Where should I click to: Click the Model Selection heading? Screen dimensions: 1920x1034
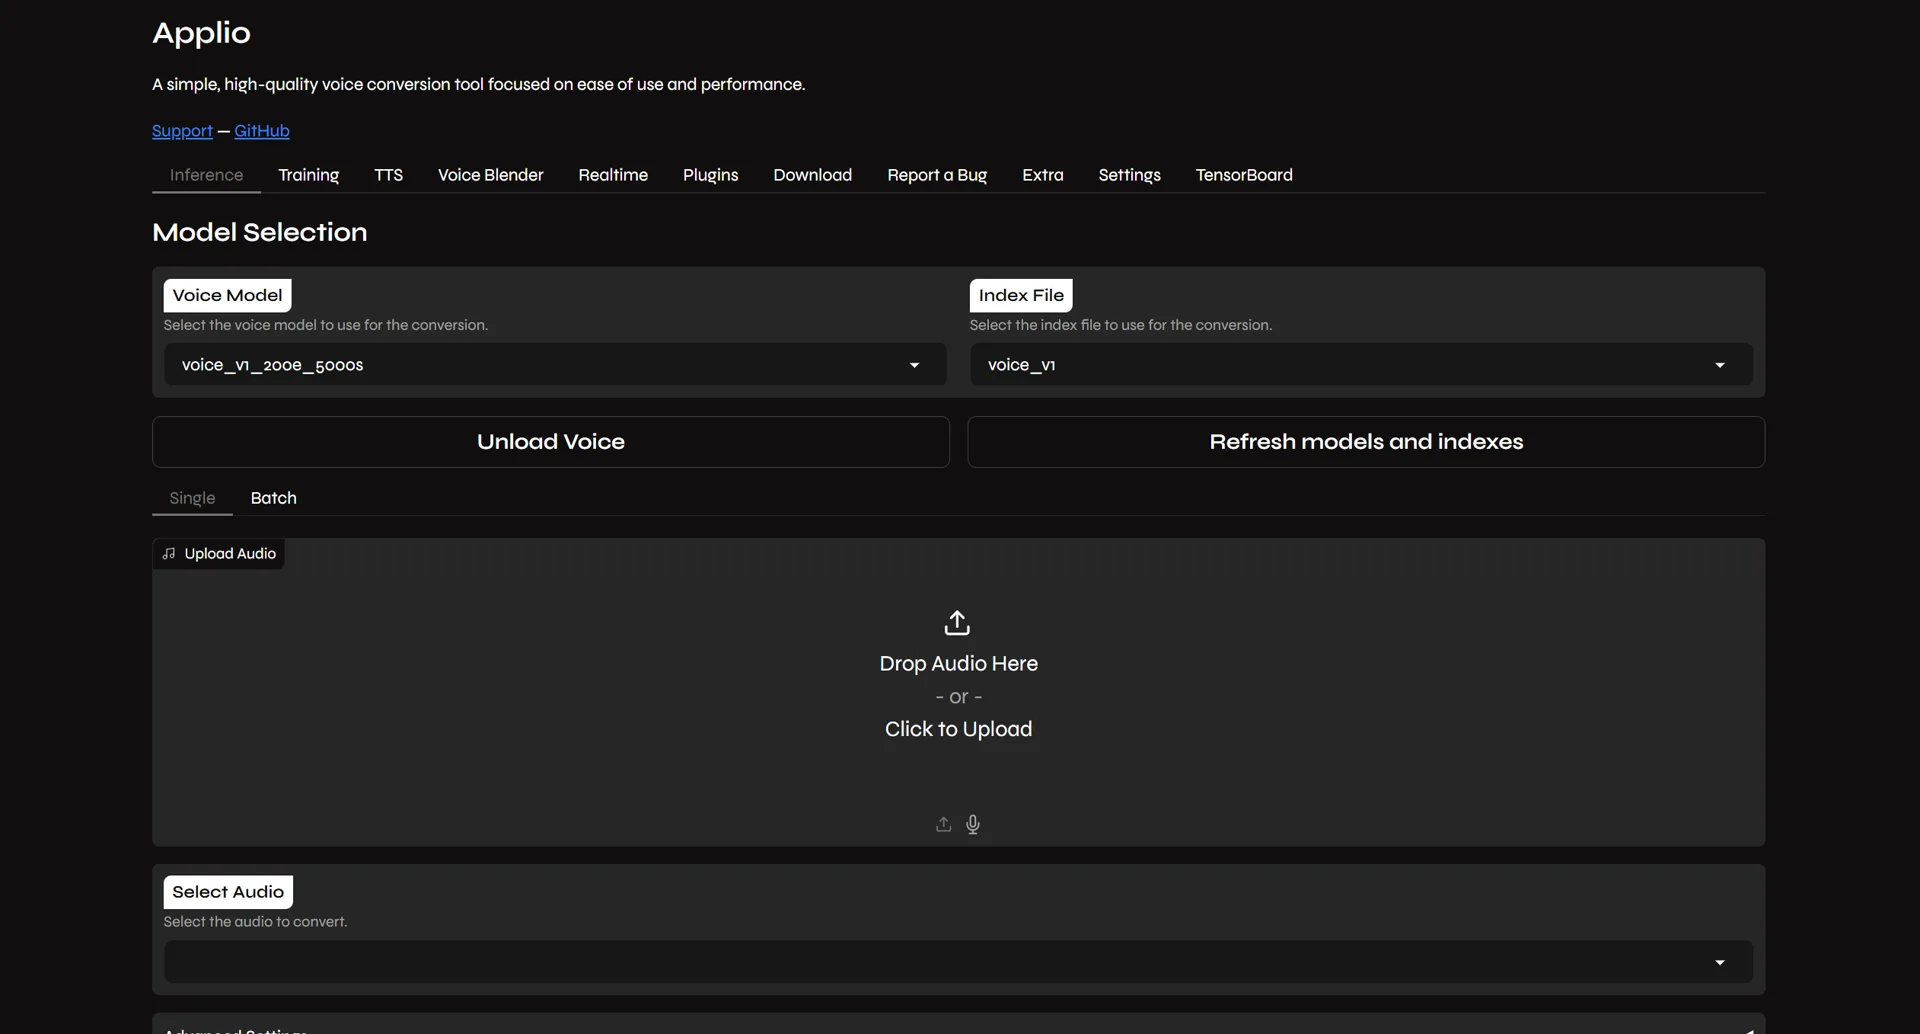click(260, 232)
